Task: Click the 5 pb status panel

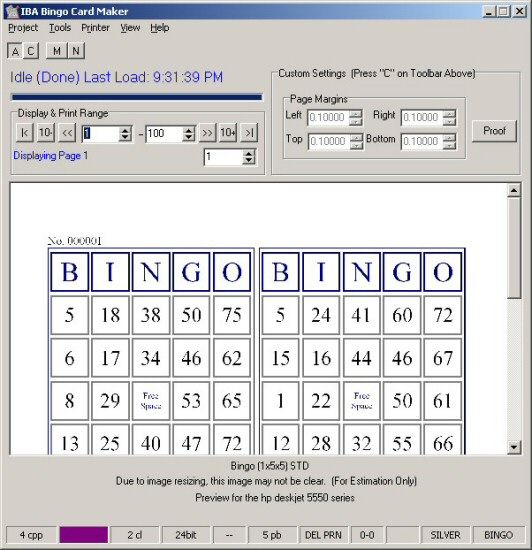Action: point(272,535)
